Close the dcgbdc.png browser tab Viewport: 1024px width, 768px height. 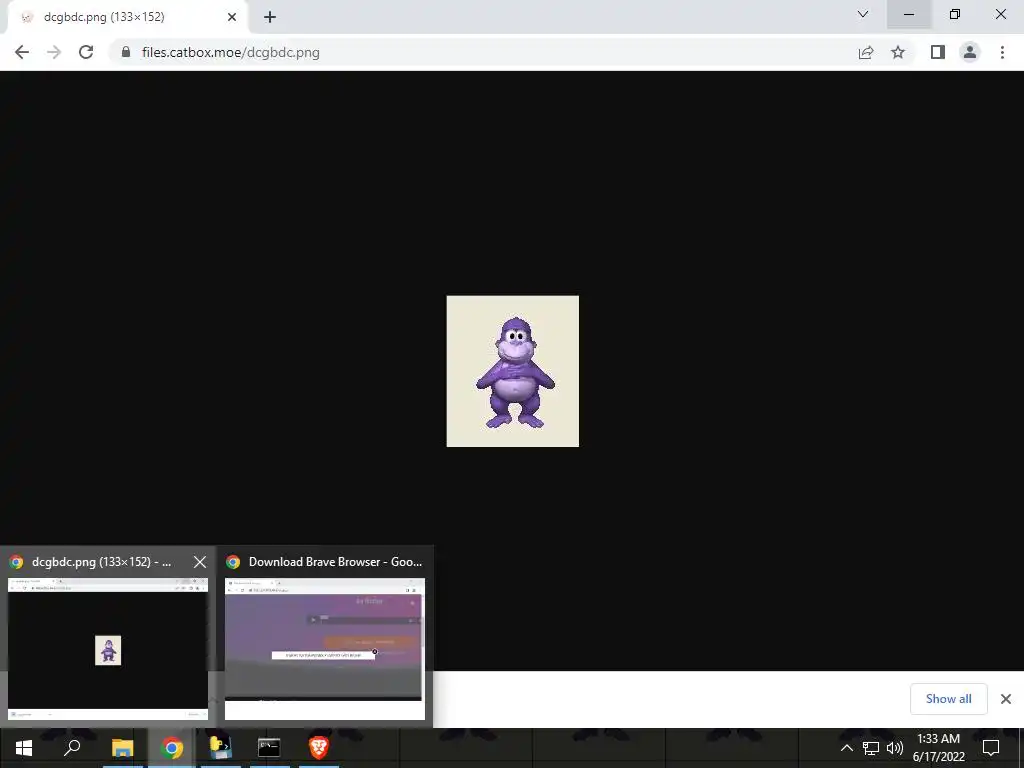coord(232,17)
